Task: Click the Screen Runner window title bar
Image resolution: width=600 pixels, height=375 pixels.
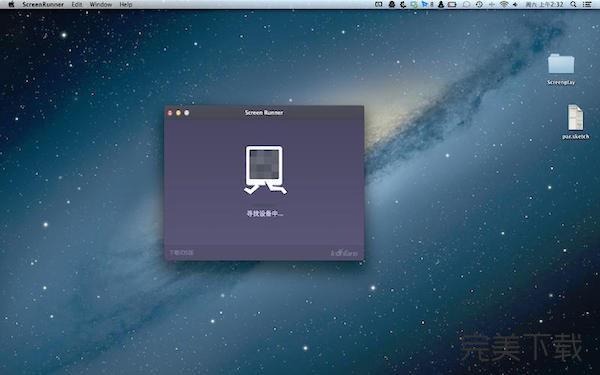Action: [x=264, y=112]
